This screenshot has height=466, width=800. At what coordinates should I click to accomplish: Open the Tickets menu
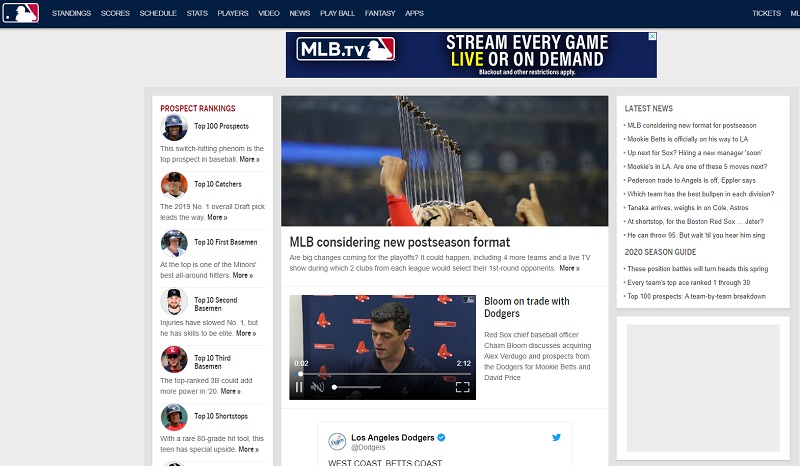pos(766,13)
